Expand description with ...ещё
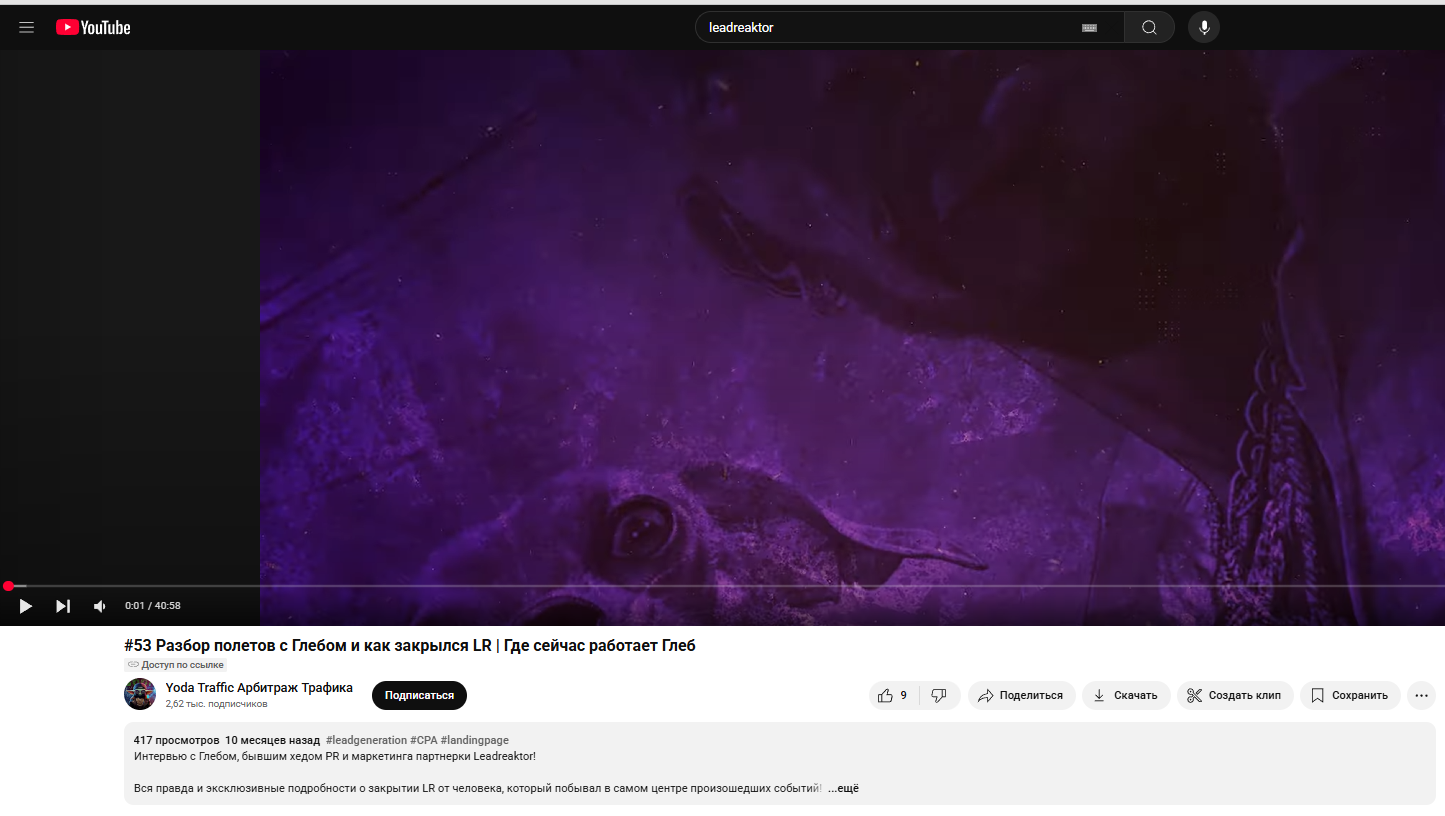 (843, 789)
